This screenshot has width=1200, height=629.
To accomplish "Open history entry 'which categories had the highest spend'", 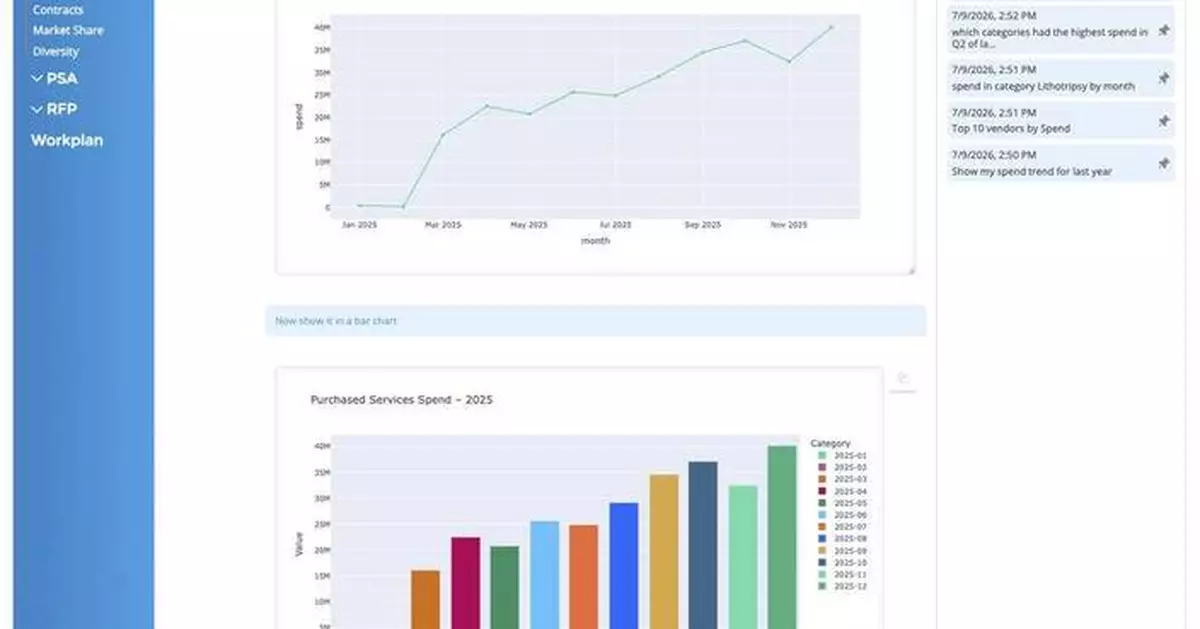I will click(x=1060, y=31).
